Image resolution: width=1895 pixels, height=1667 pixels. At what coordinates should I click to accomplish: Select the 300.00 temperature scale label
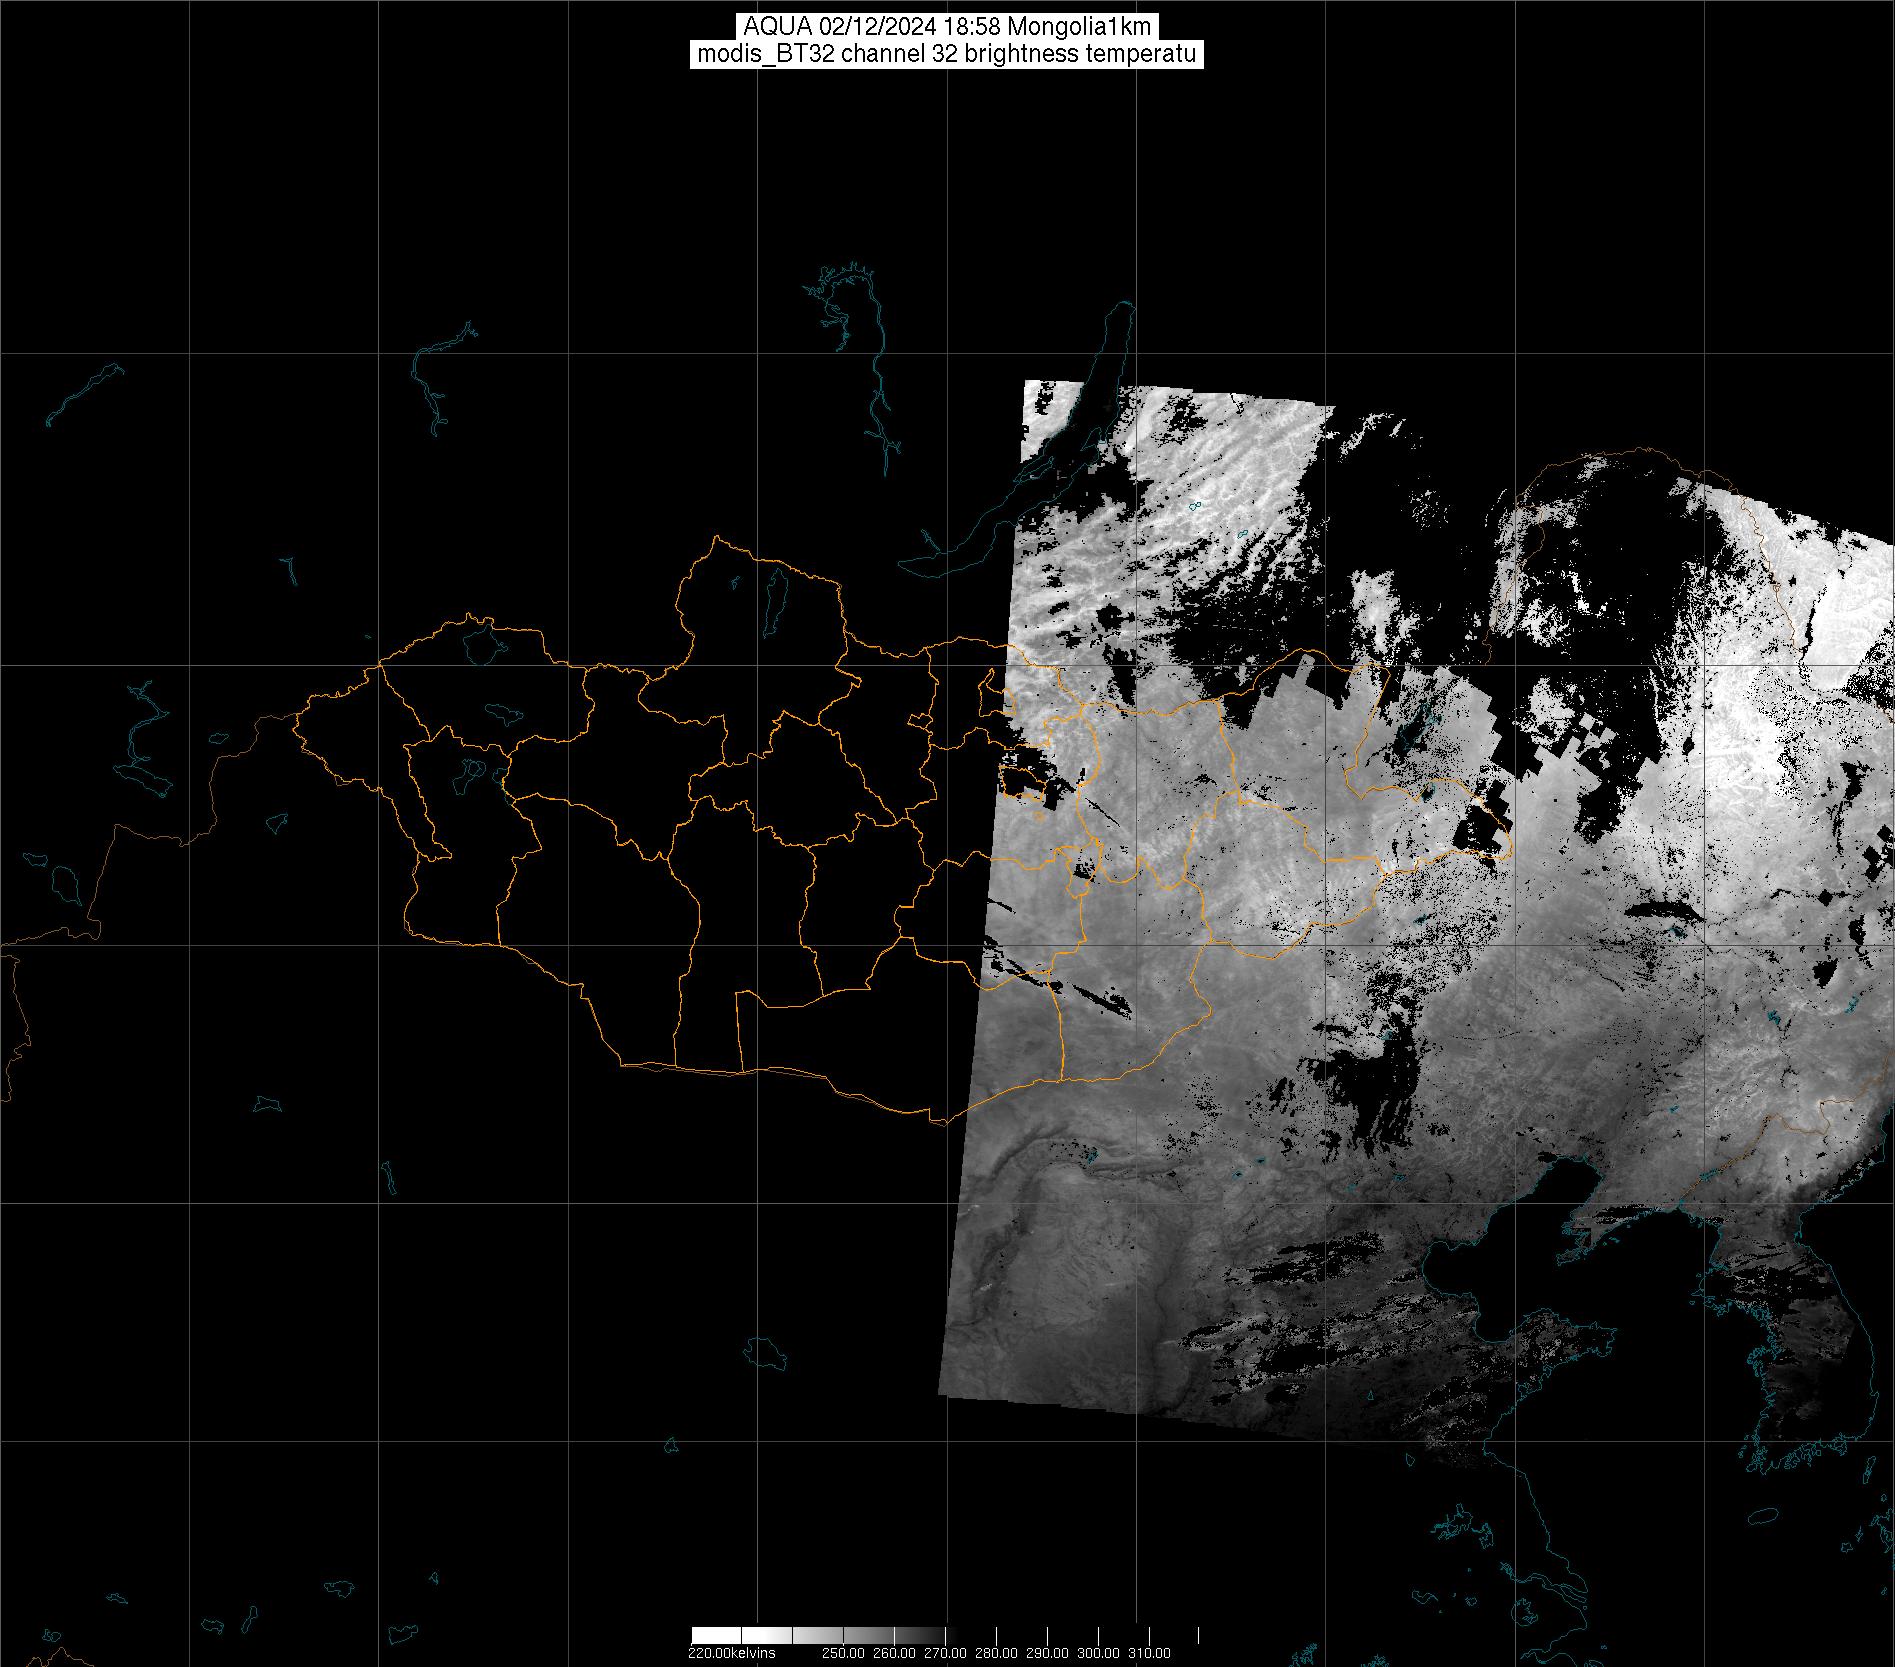1098,1653
